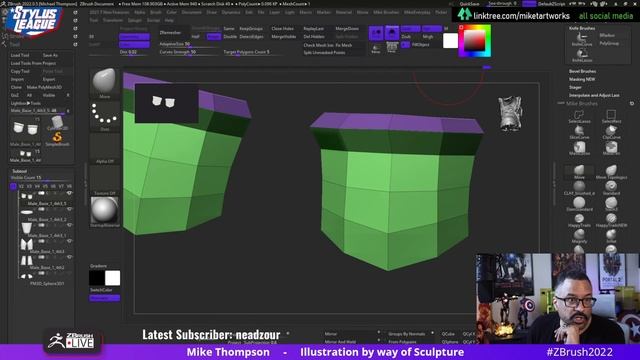Select the DamStandard brush

pos(579,204)
